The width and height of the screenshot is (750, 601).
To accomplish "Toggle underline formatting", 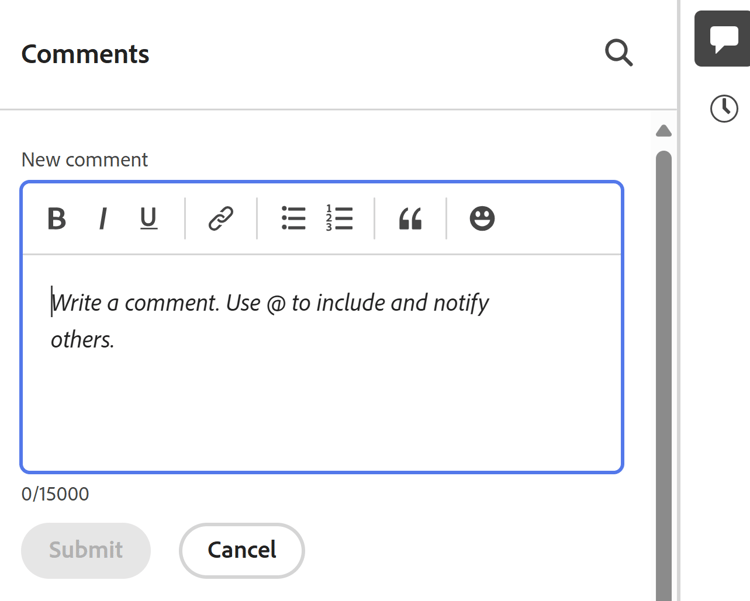I will pos(149,219).
